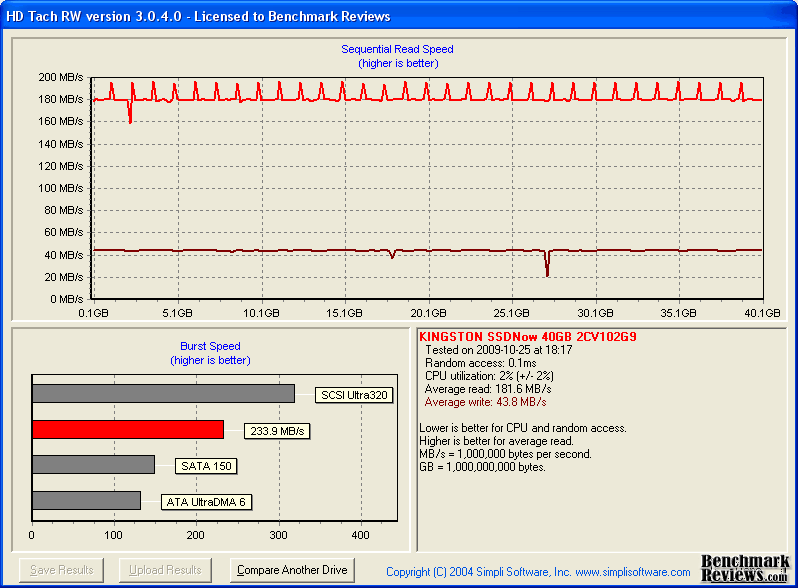Open the www.simplisoftware.com copyright link
The width and height of the screenshot is (798, 588).
point(633,572)
